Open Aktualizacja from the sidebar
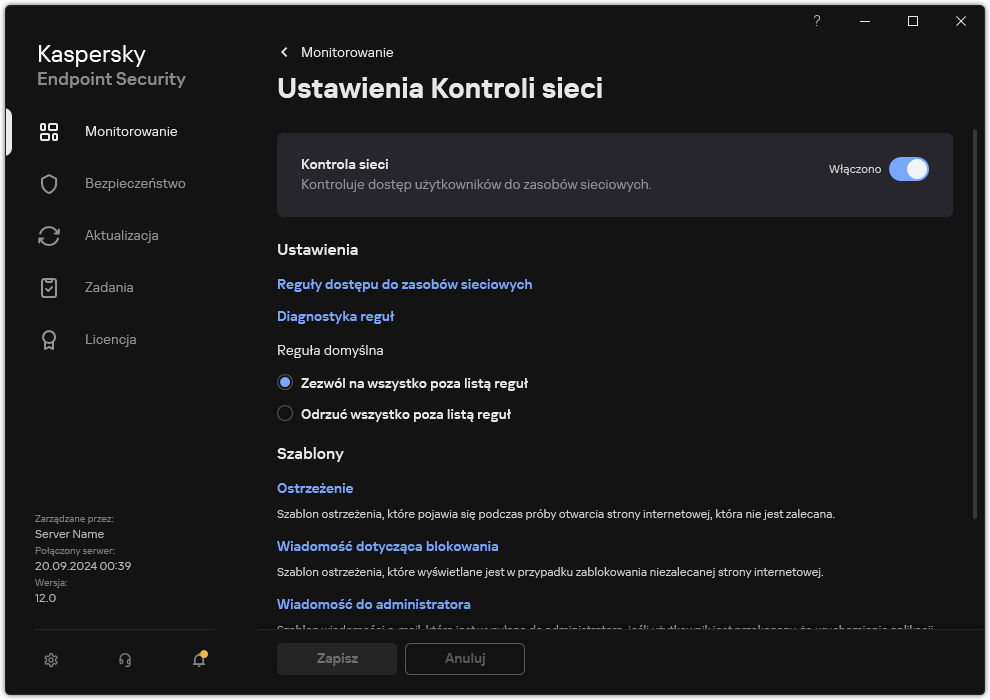 click(x=49, y=235)
